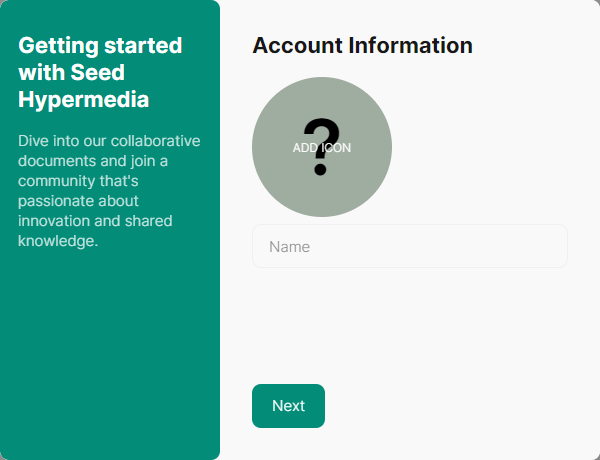Focus the Name input field
Screen dimensions: 600x460
coord(409,246)
